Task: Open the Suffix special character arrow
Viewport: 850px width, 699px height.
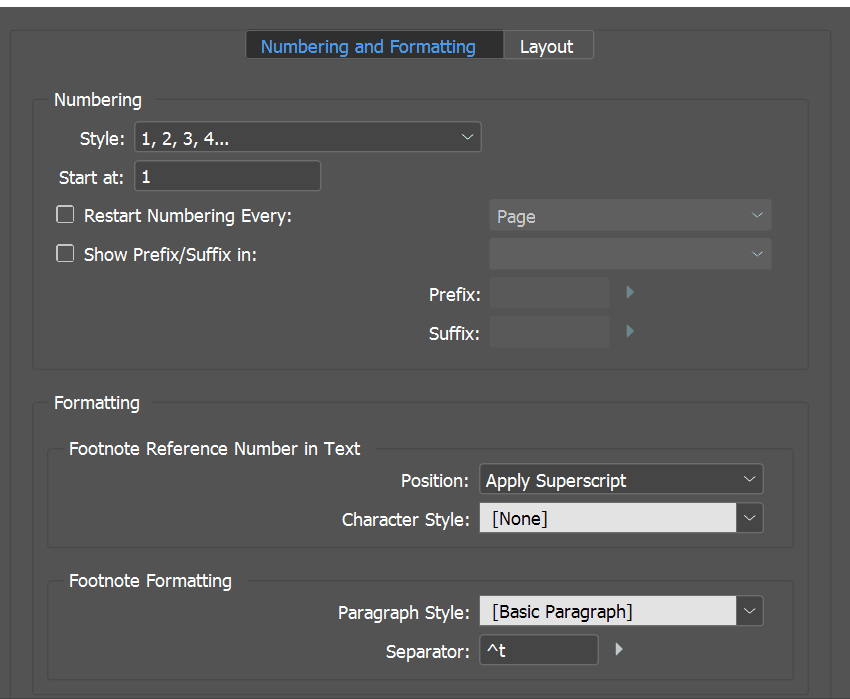Action: 630,331
